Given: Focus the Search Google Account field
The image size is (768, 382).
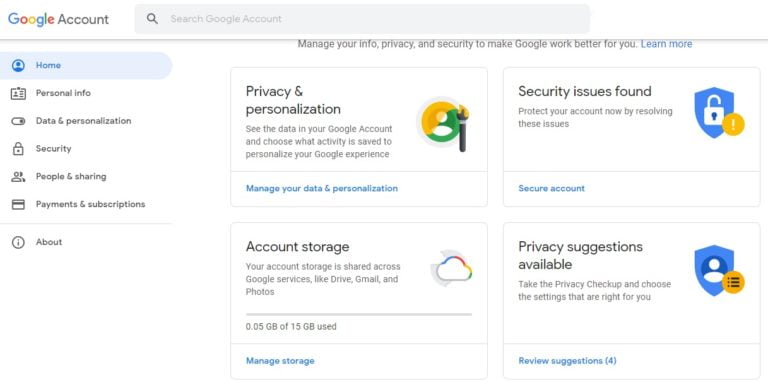Looking at the screenshot, I should pyautogui.click(x=362, y=19).
